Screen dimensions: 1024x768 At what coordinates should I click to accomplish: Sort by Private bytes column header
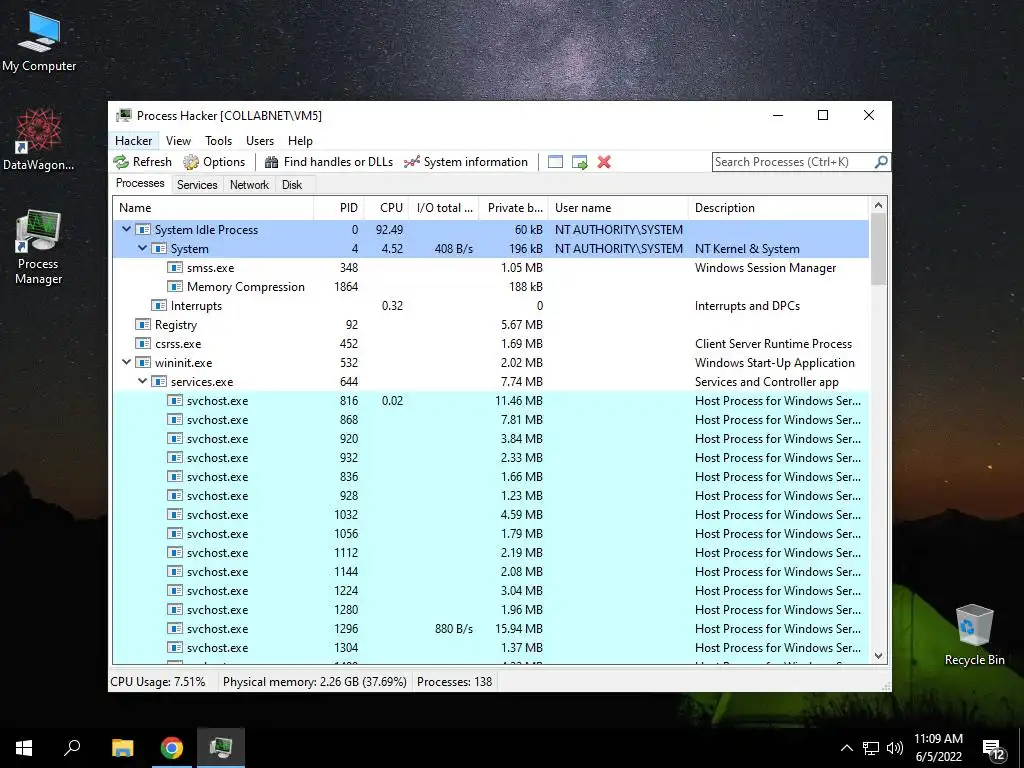click(x=514, y=208)
